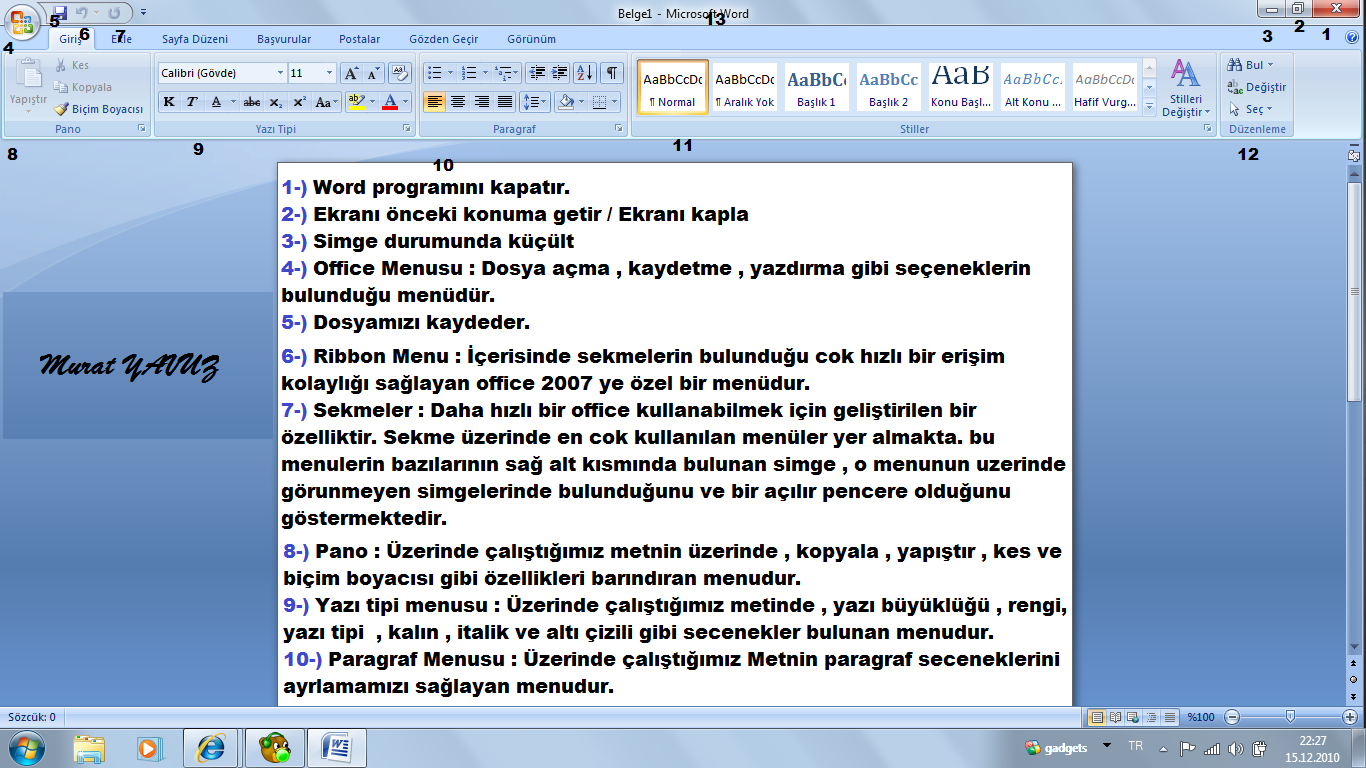
Task: Increase paragraph indent
Action: coord(560,73)
